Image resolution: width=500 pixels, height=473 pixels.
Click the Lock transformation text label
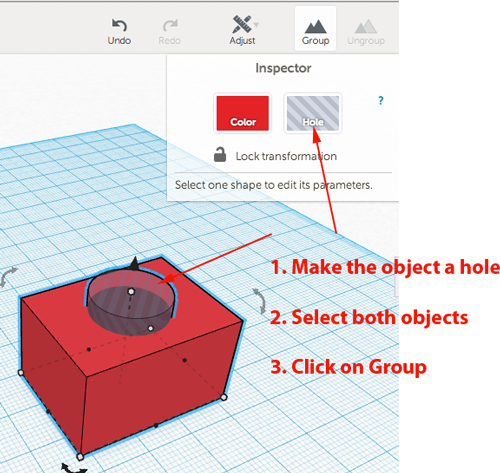[286, 156]
